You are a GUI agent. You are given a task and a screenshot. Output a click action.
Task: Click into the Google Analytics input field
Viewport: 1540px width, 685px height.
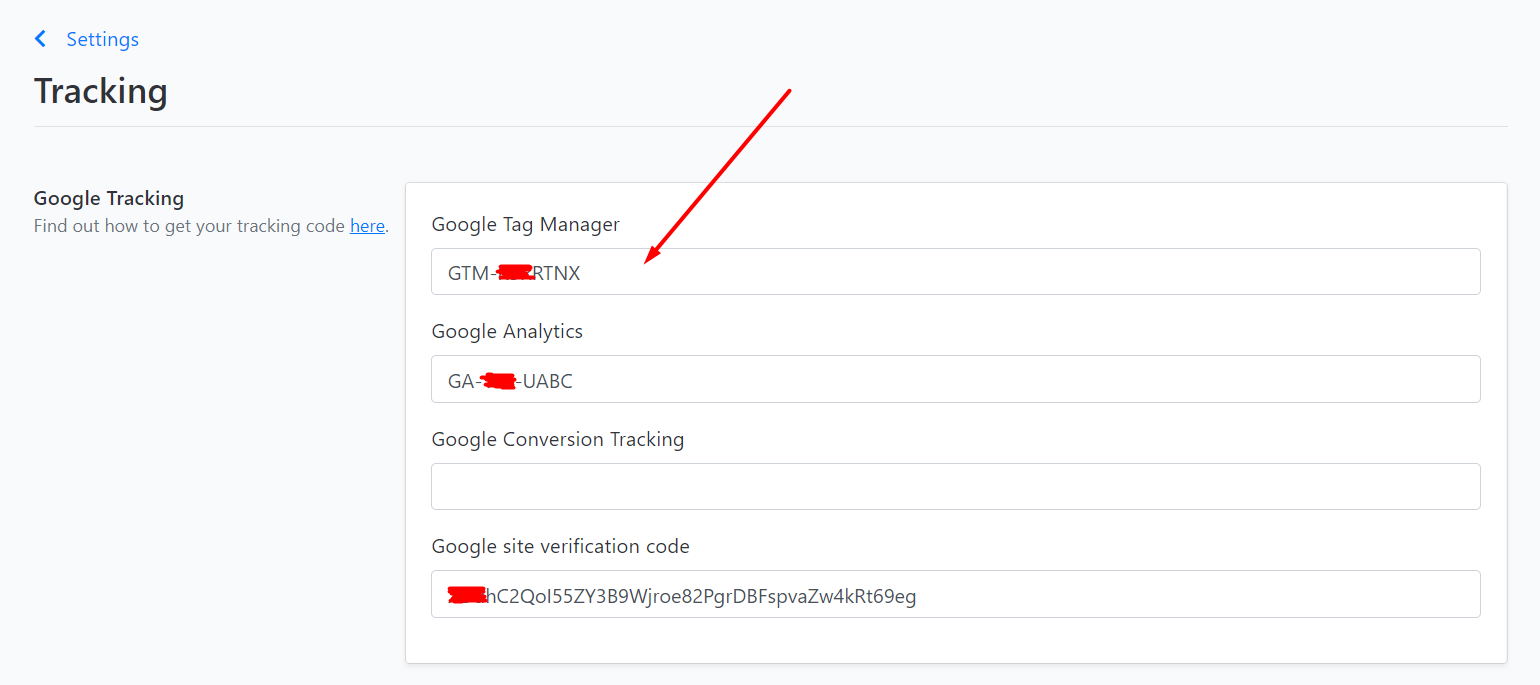955,379
